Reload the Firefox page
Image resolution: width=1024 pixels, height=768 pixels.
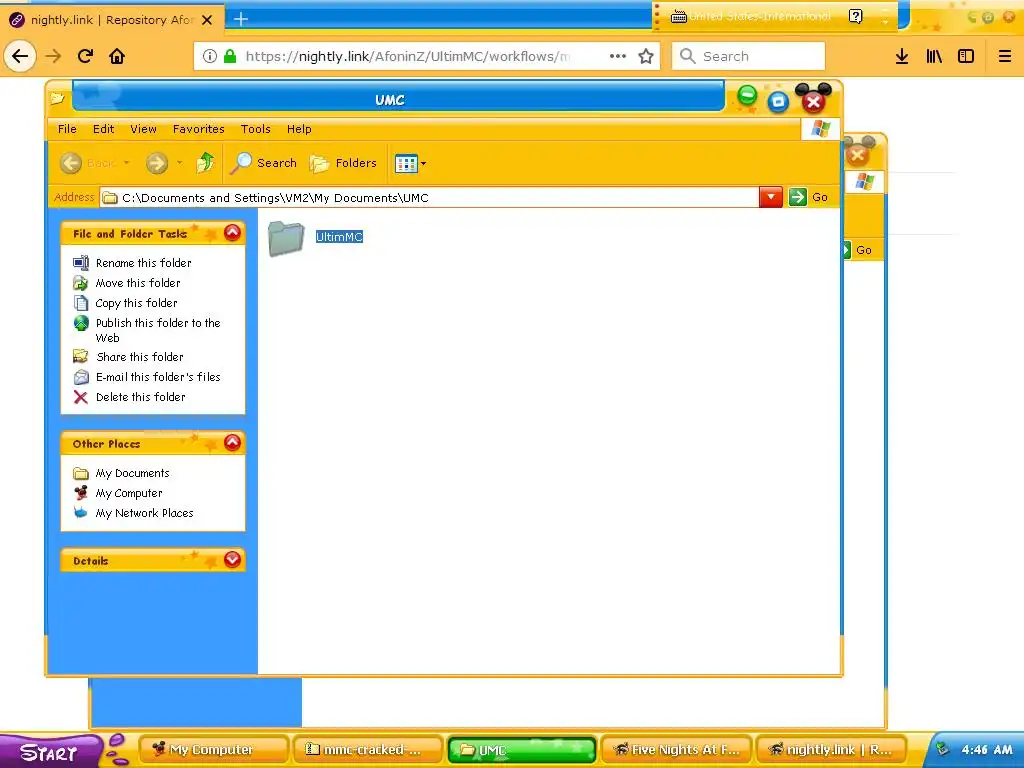tap(86, 56)
